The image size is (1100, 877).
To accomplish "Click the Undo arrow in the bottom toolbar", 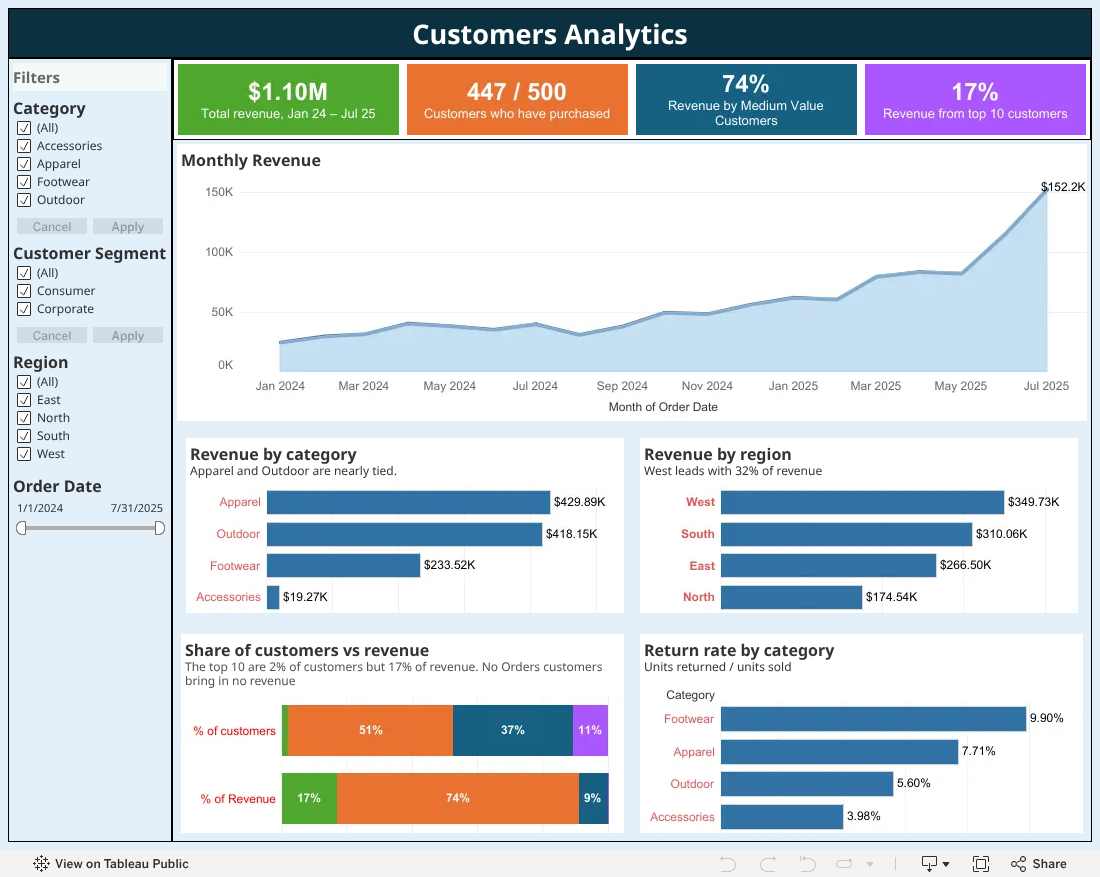I will [x=727, y=864].
